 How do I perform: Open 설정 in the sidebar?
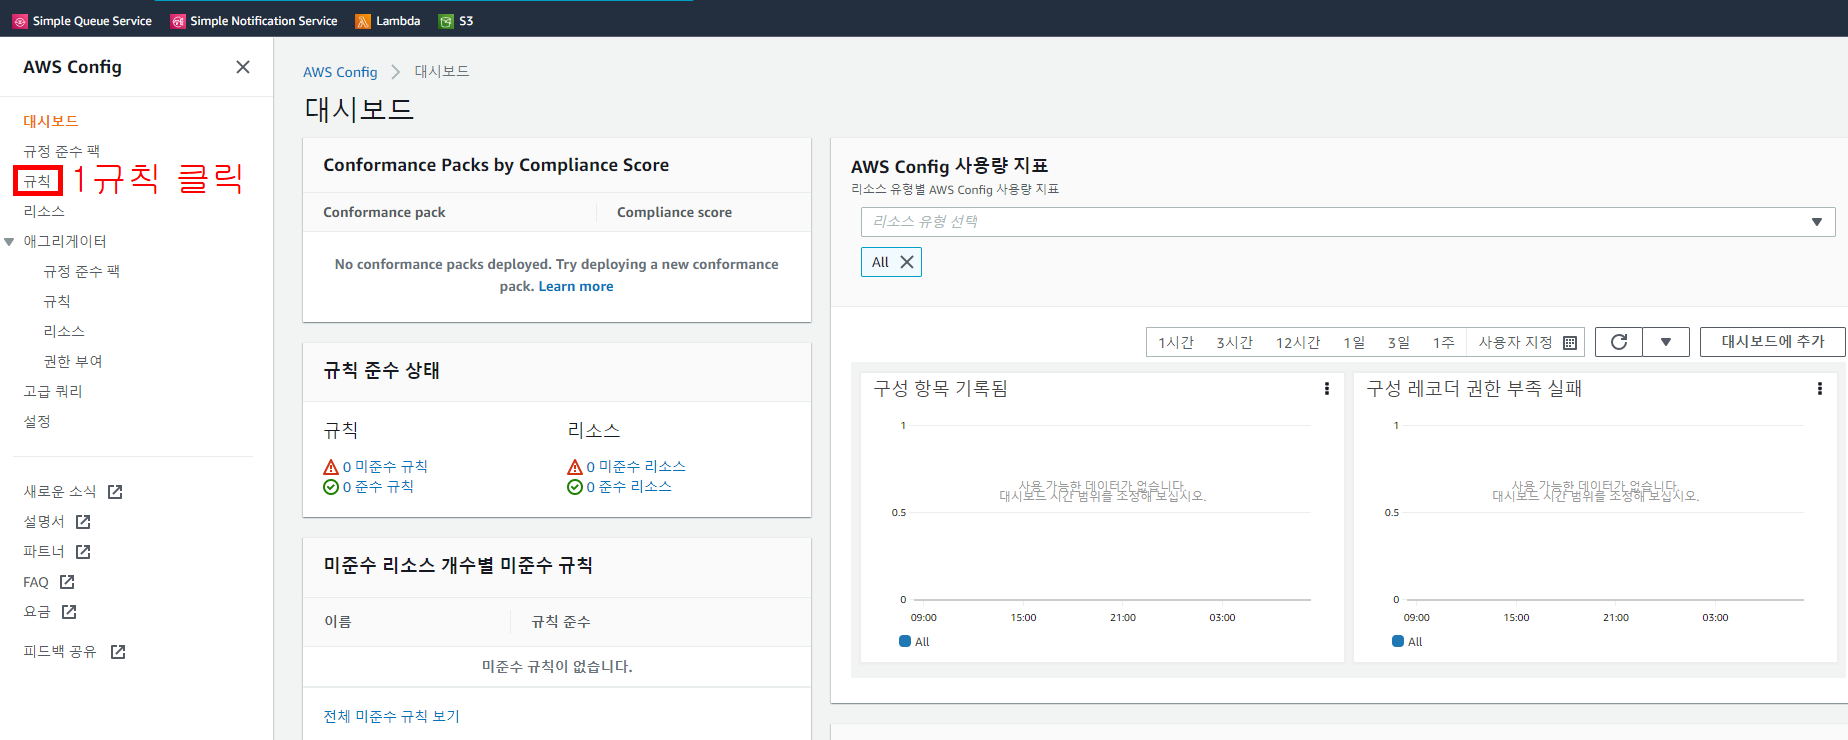tap(37, 421)
